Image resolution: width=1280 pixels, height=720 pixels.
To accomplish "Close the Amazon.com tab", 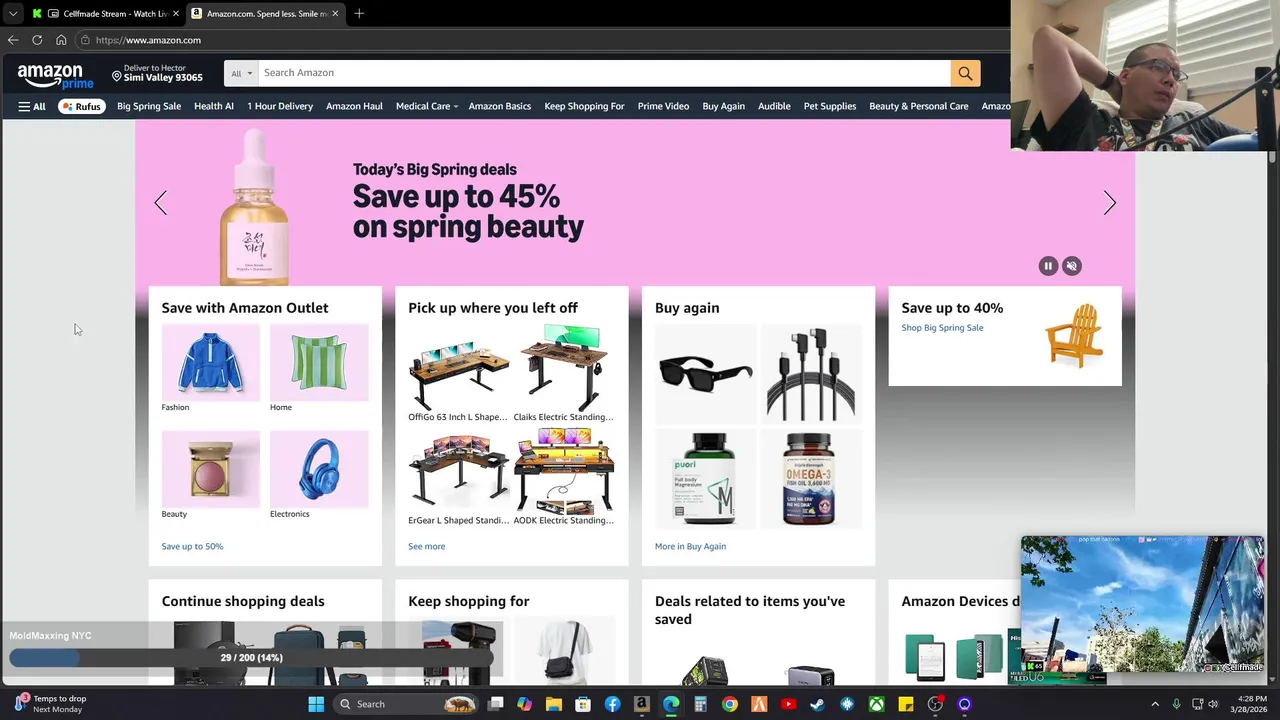I will click(335, 13).
